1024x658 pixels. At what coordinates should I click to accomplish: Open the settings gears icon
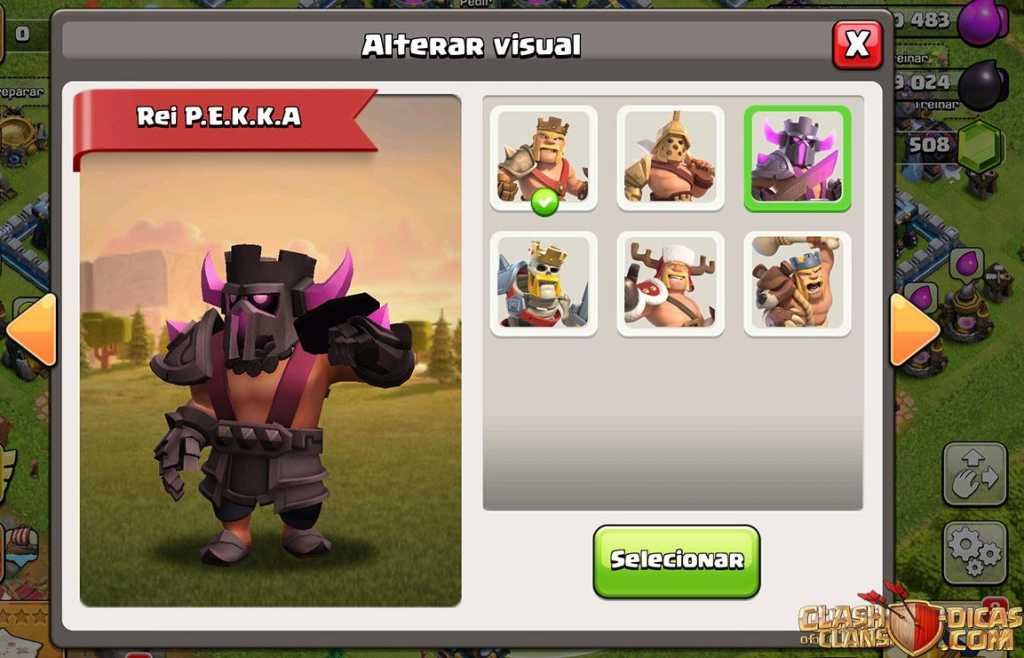click(974, 552)
